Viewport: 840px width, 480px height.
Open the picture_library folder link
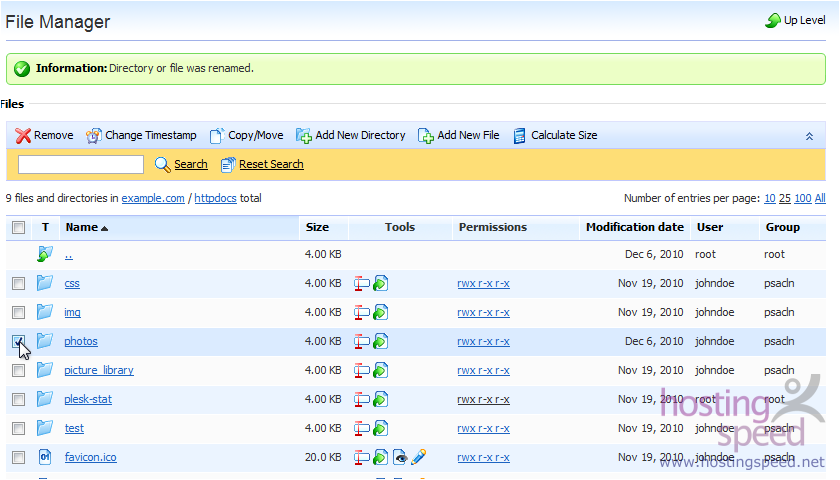point(99,370)
